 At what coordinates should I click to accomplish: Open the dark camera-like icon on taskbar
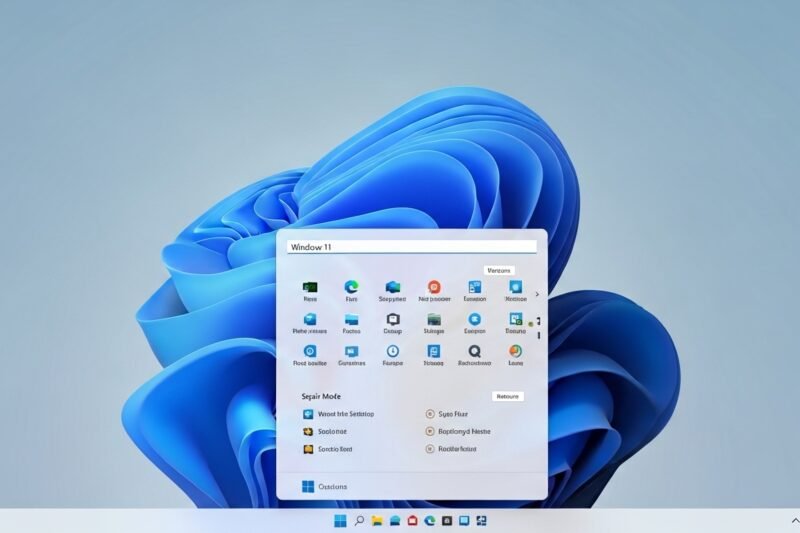click(447, 521)
